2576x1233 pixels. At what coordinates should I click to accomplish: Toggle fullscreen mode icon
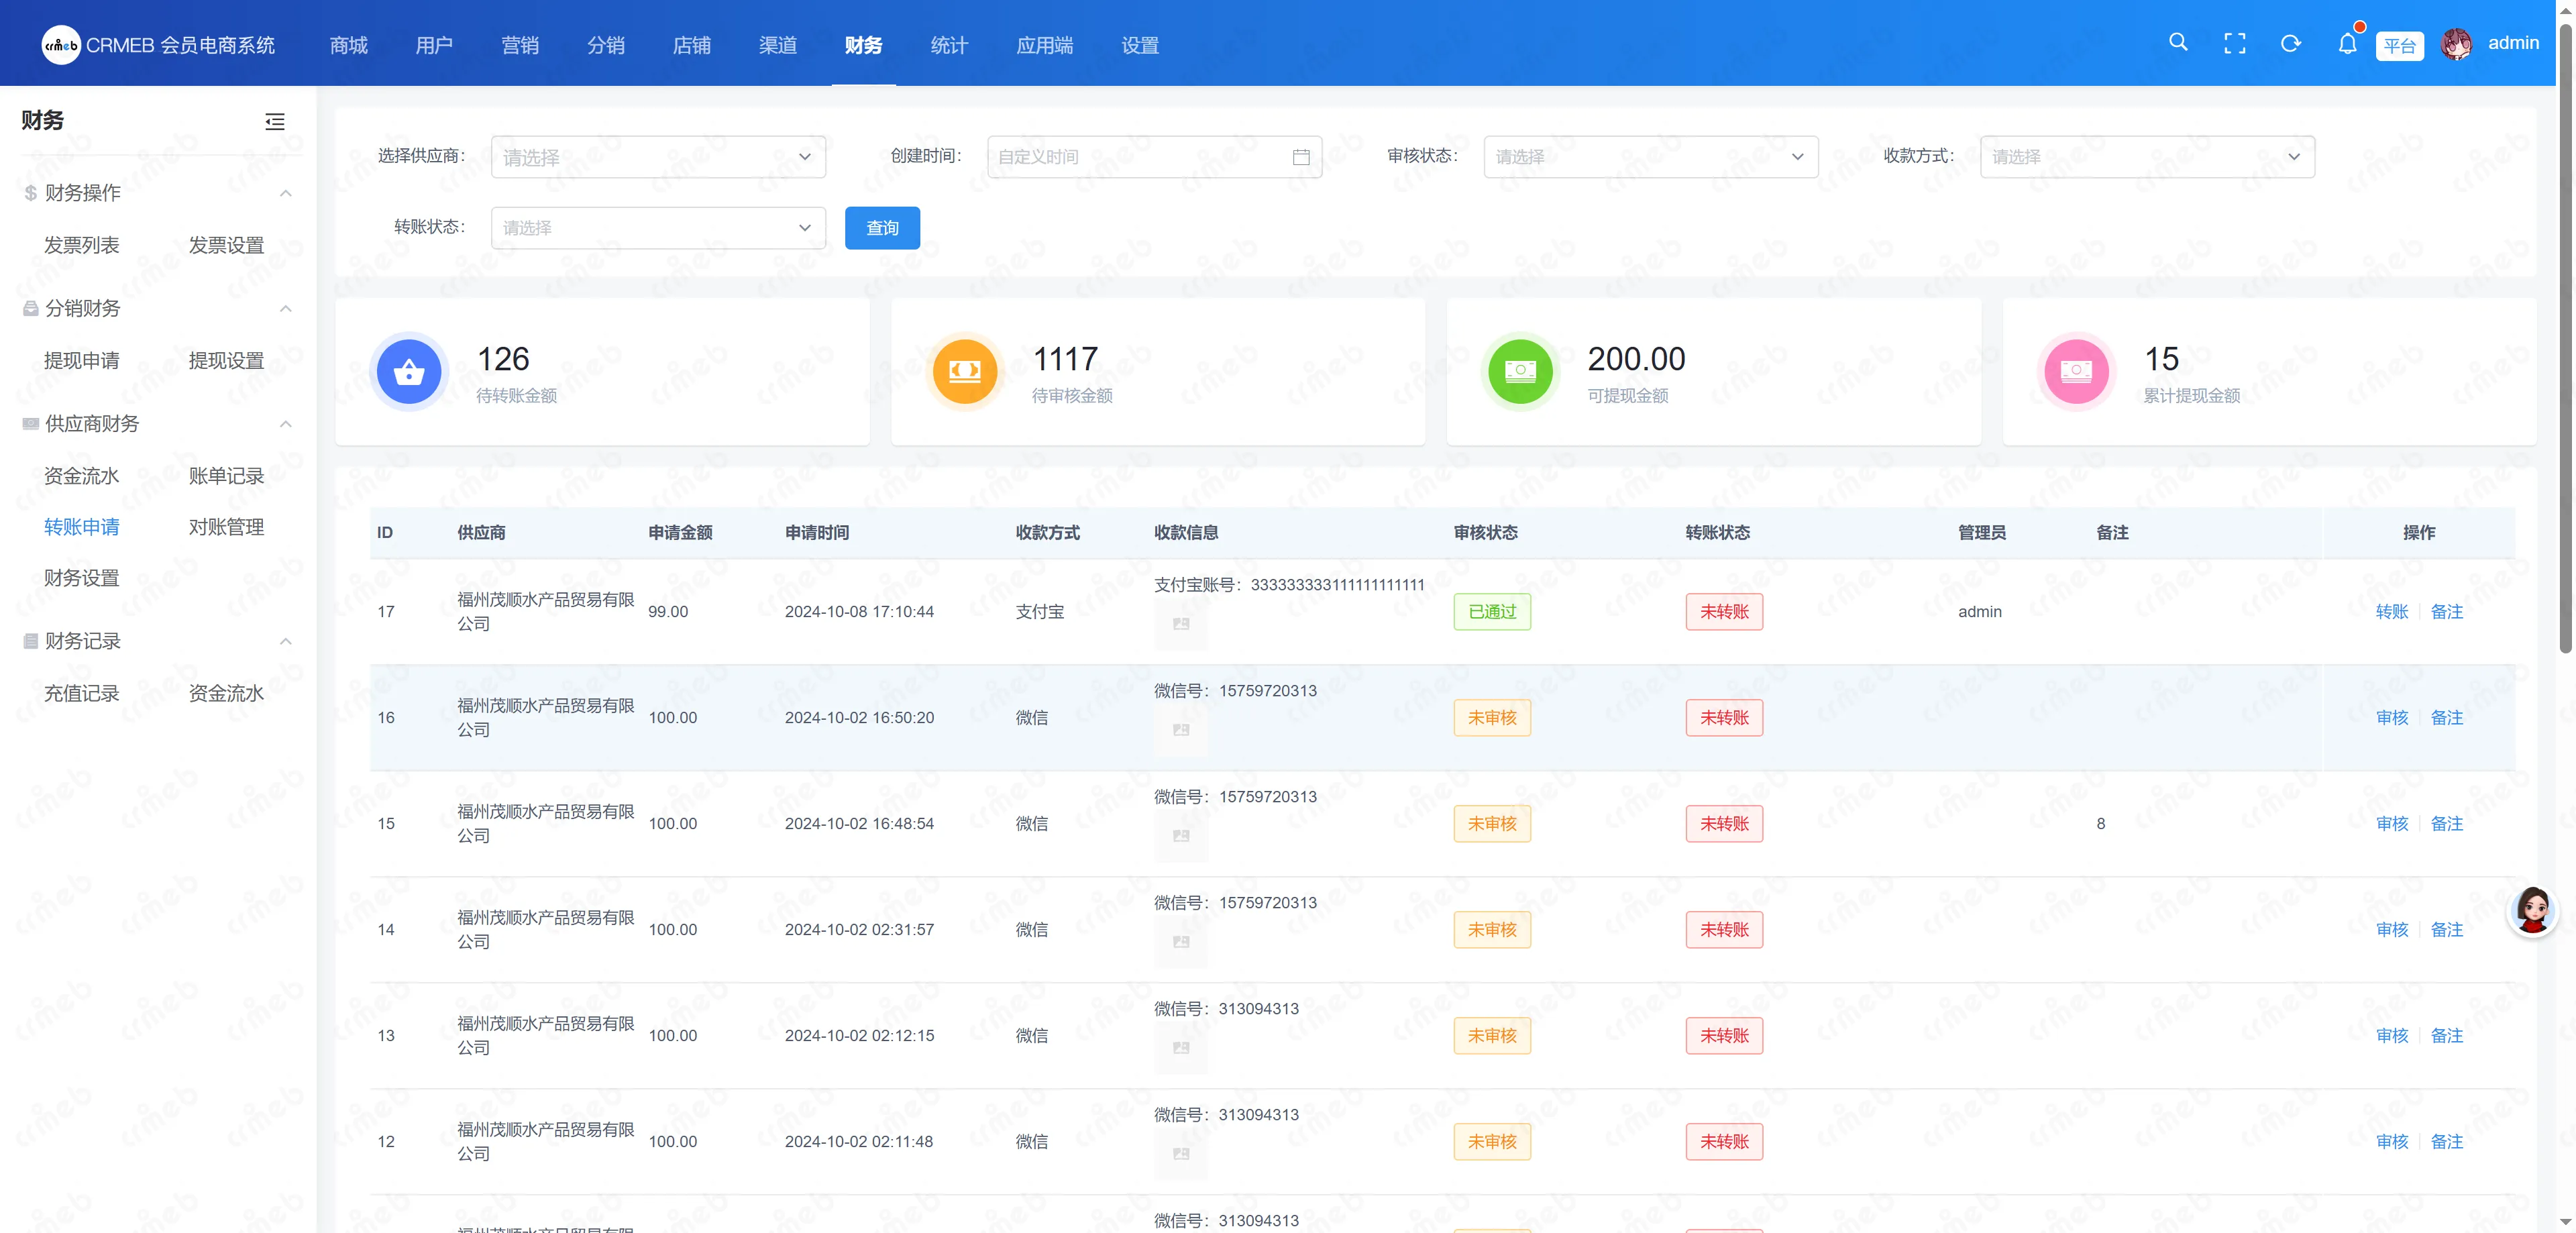[x=2234, y=44]
